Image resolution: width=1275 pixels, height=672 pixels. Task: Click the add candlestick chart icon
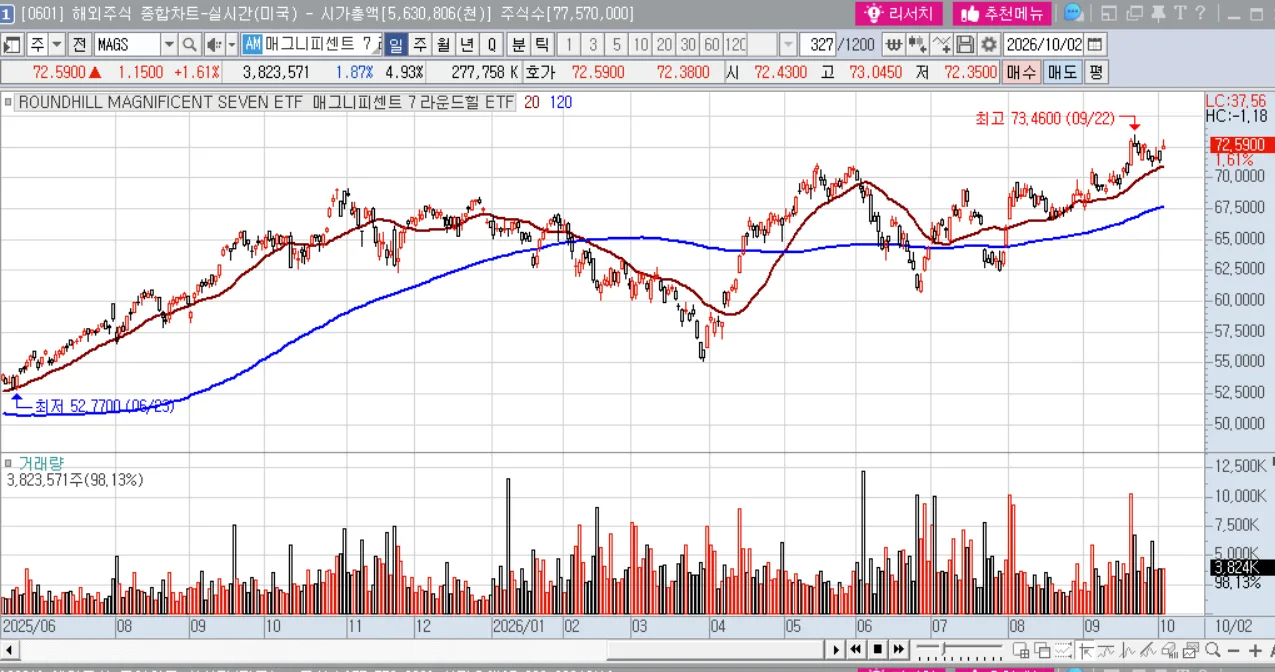click(x=917, y=45)
